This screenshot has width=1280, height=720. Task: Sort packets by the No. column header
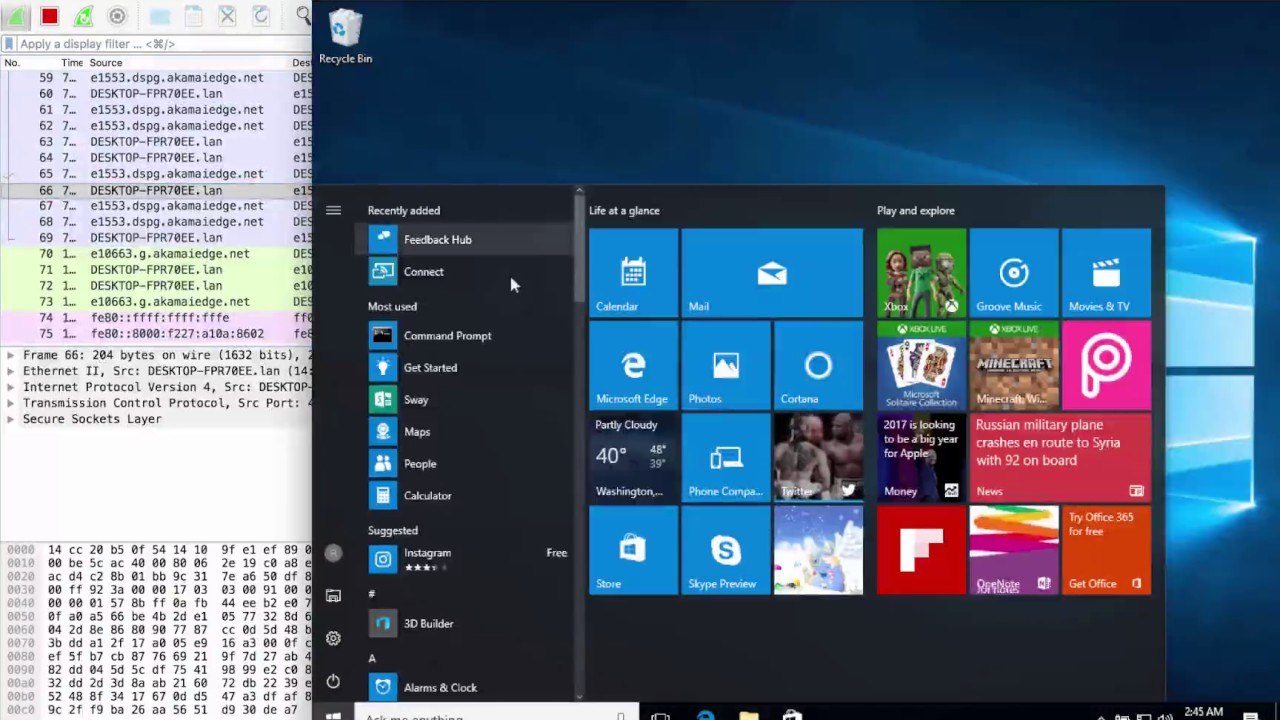[12, 63]
